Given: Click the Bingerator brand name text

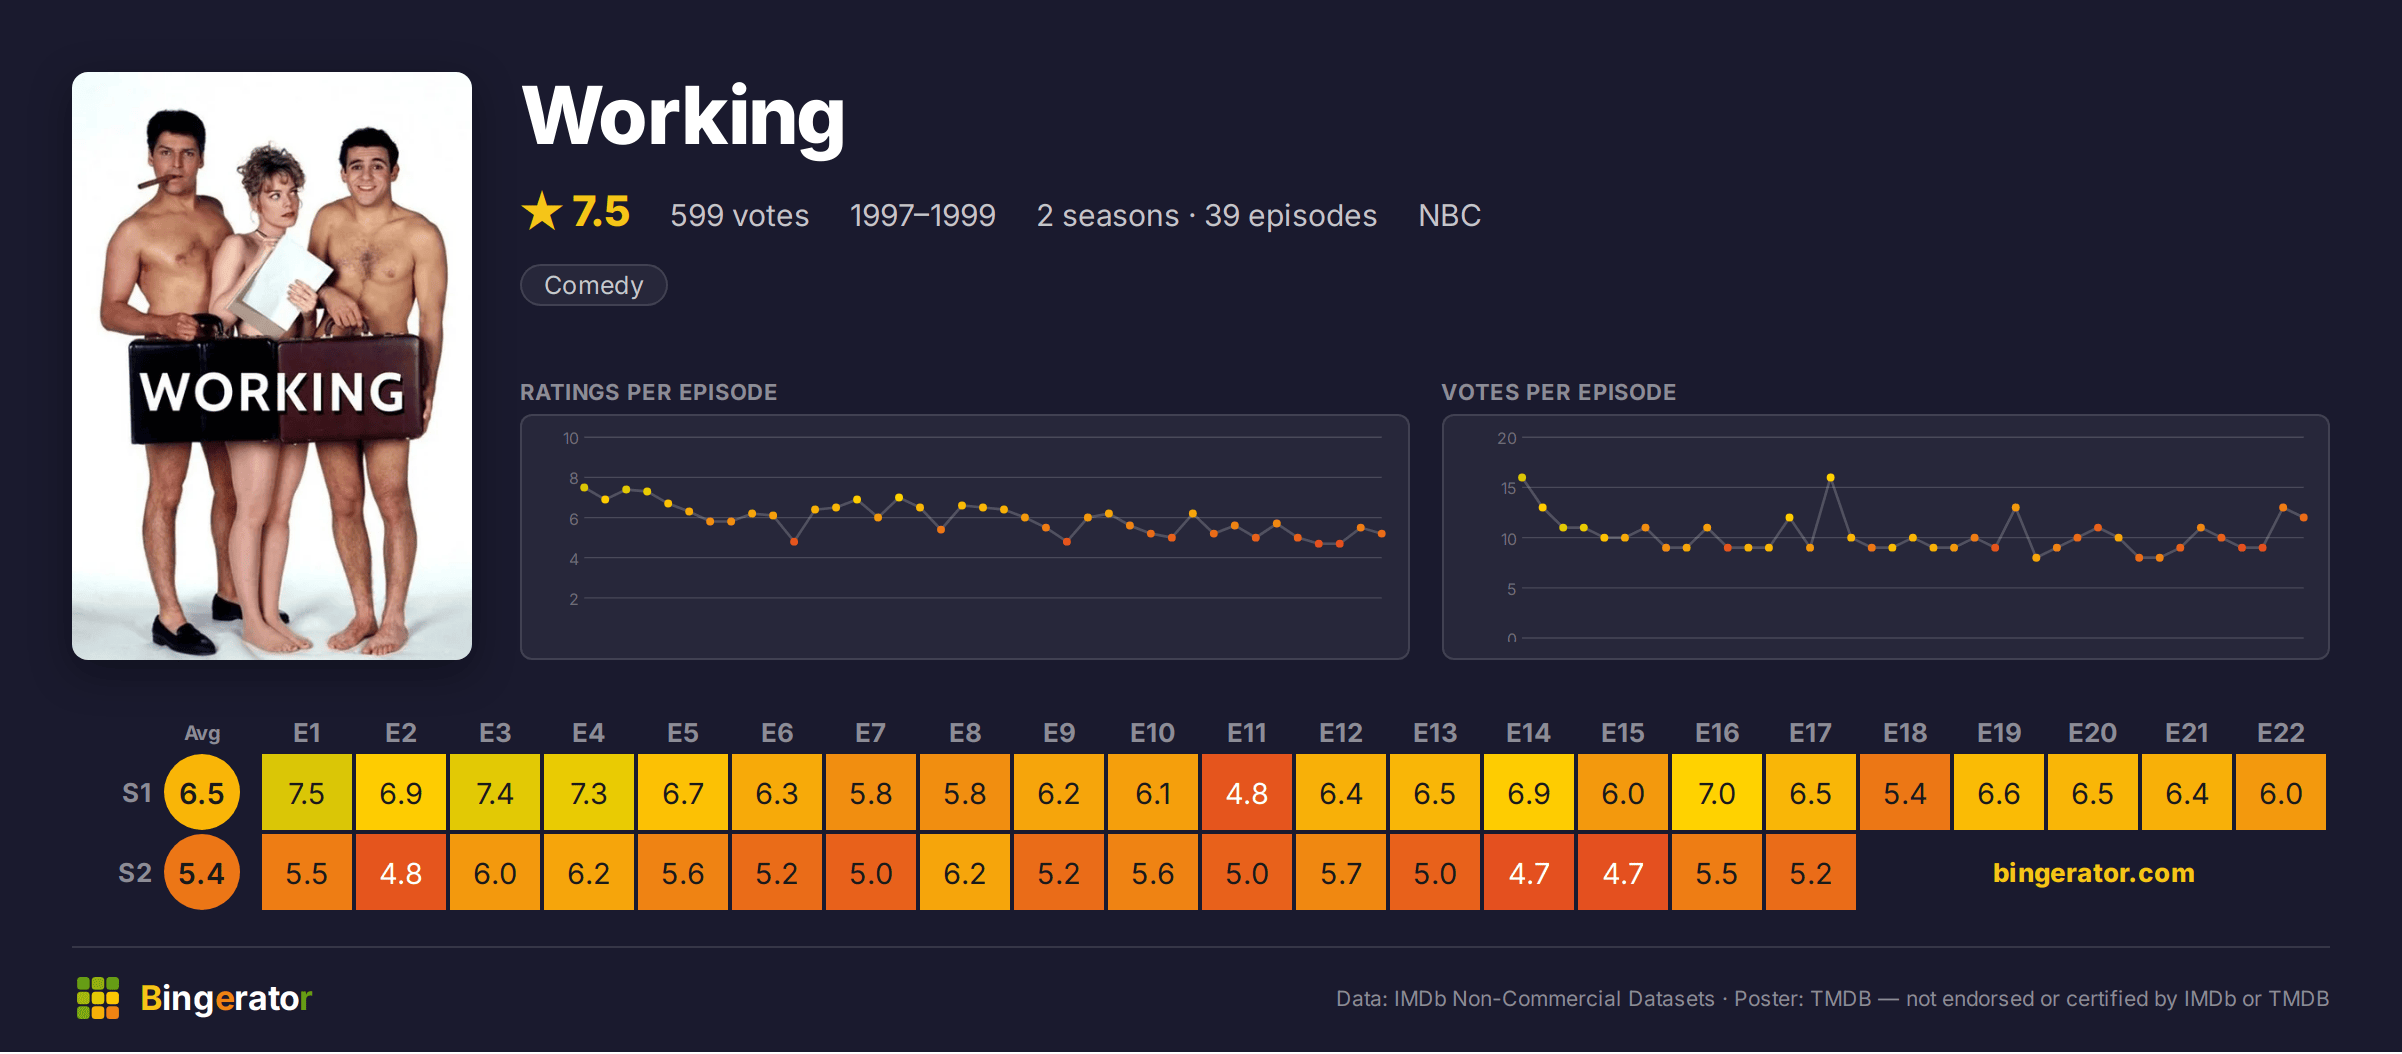Looking at the screenshot, I should 226,998.
